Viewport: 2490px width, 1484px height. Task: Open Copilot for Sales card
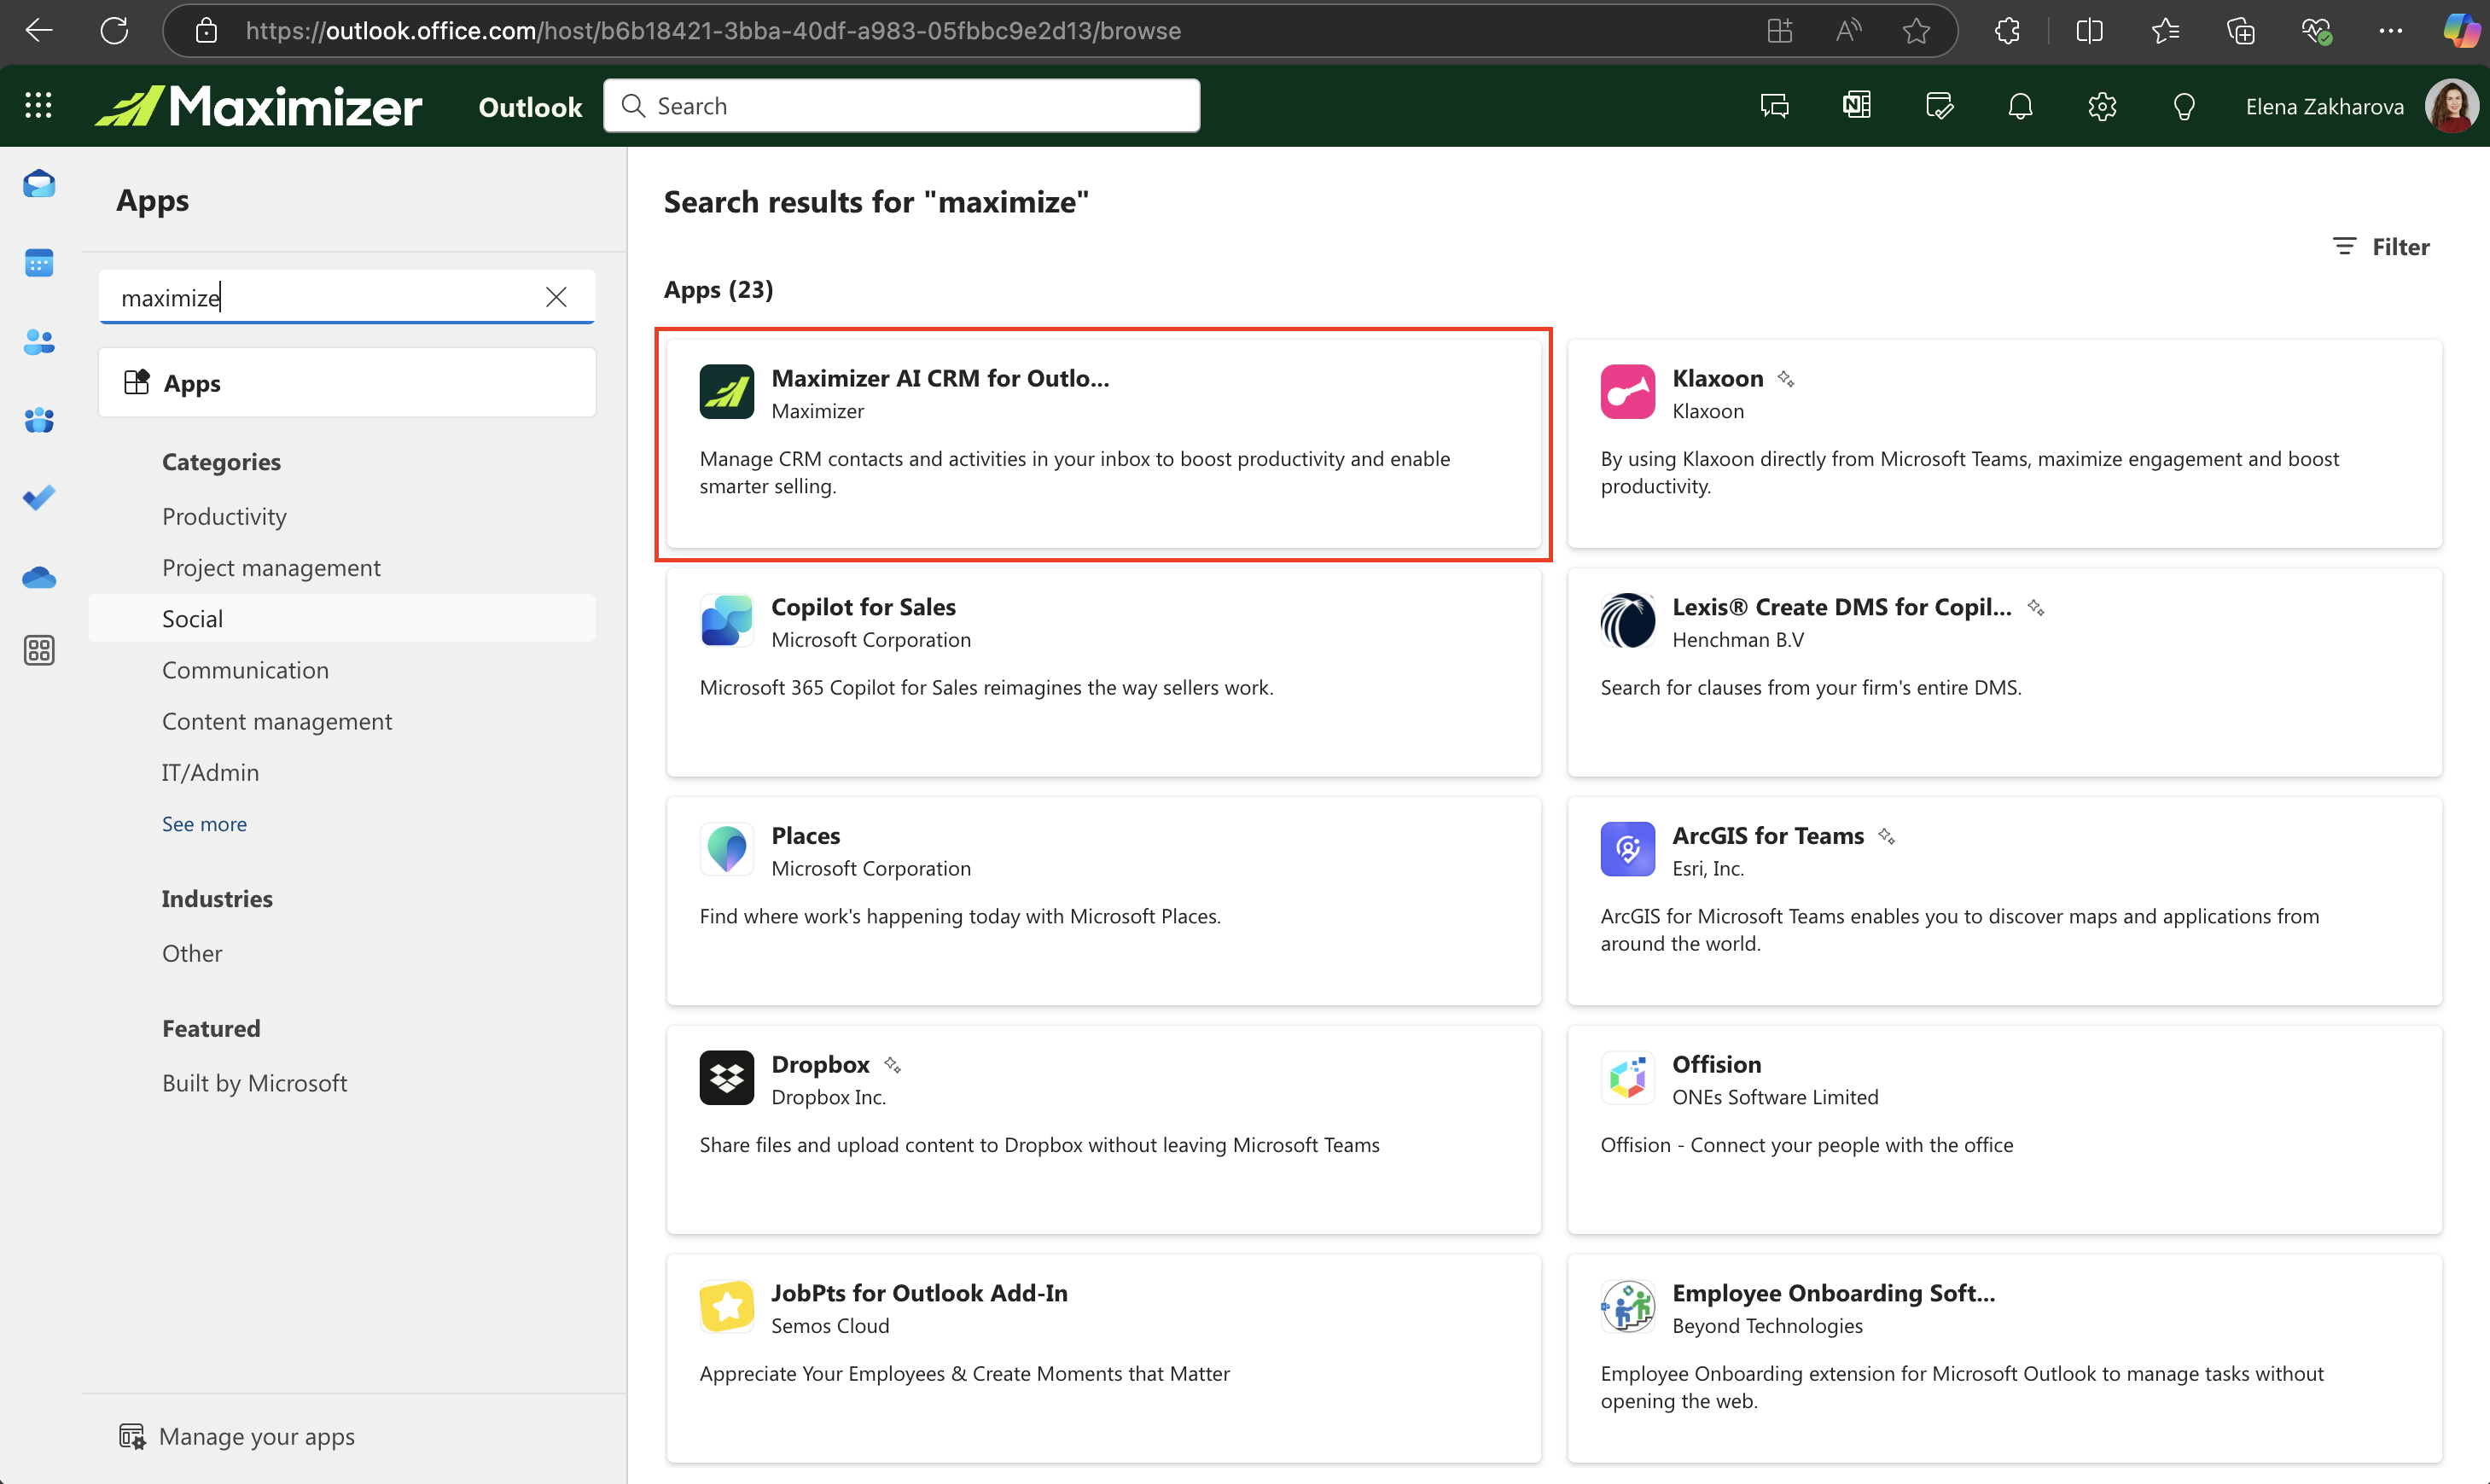pyautogui.click(x=1103, y=672)
